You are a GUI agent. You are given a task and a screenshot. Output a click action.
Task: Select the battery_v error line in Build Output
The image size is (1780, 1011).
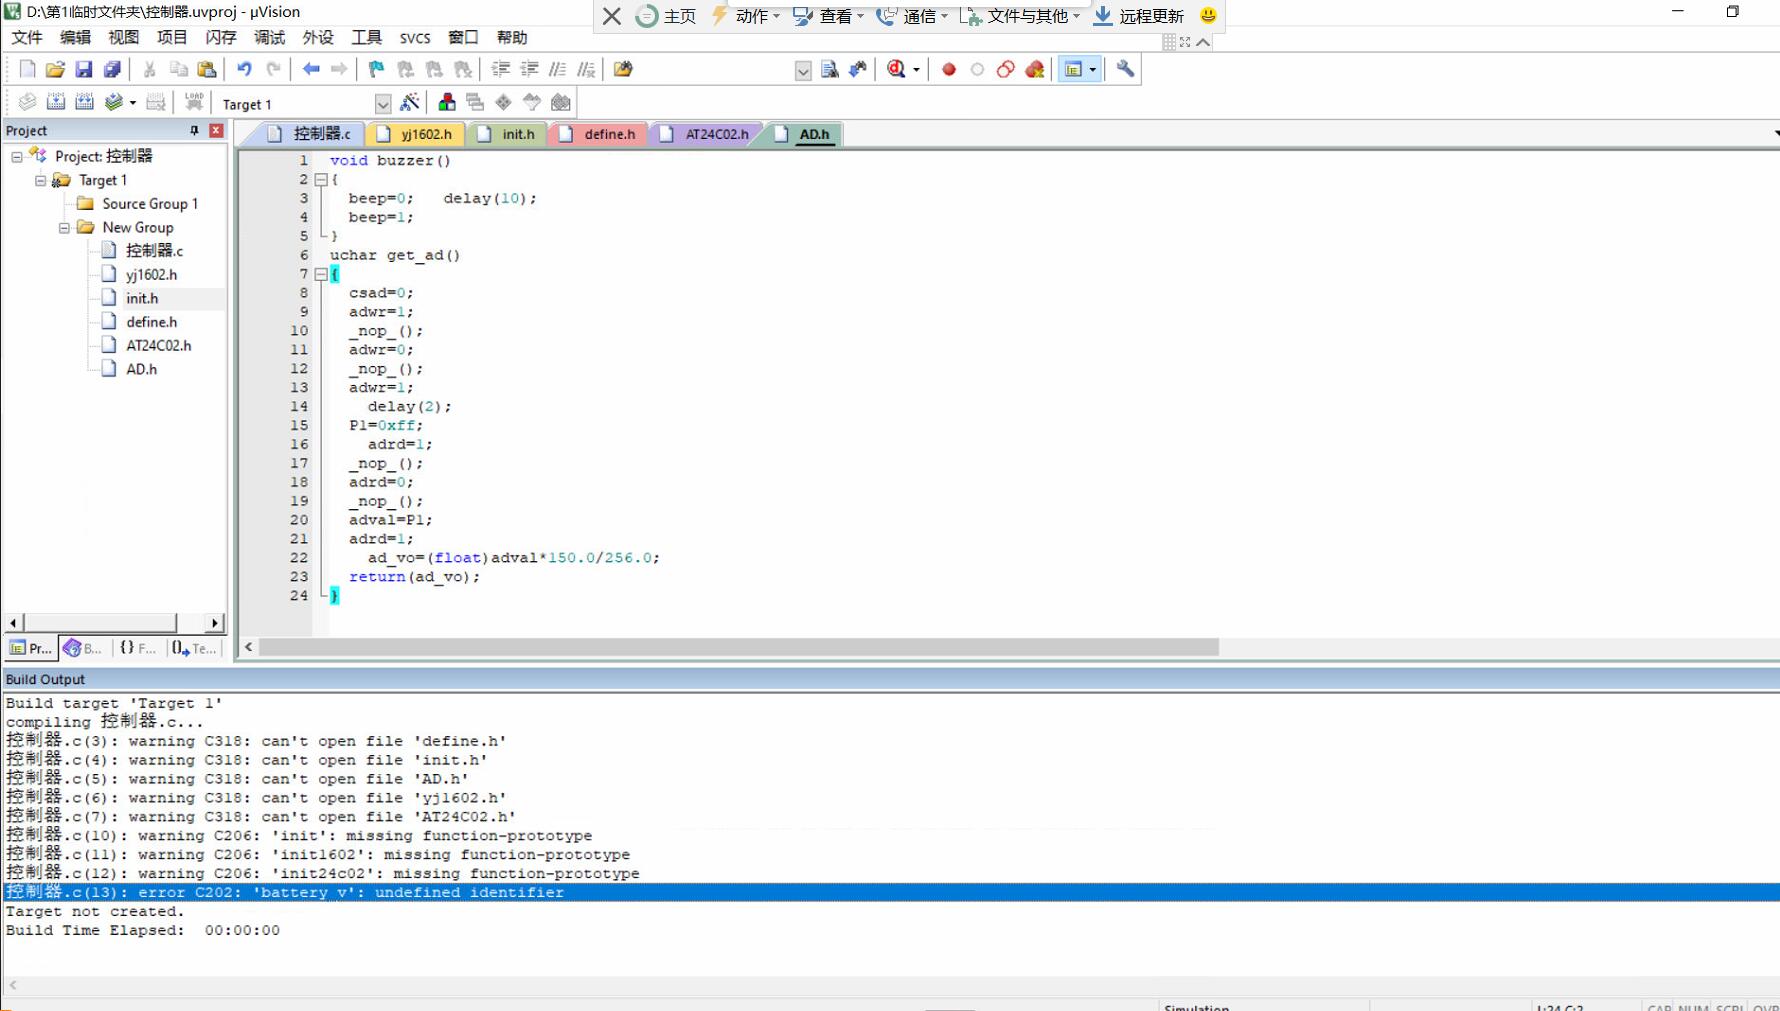[x=890, y=892]
